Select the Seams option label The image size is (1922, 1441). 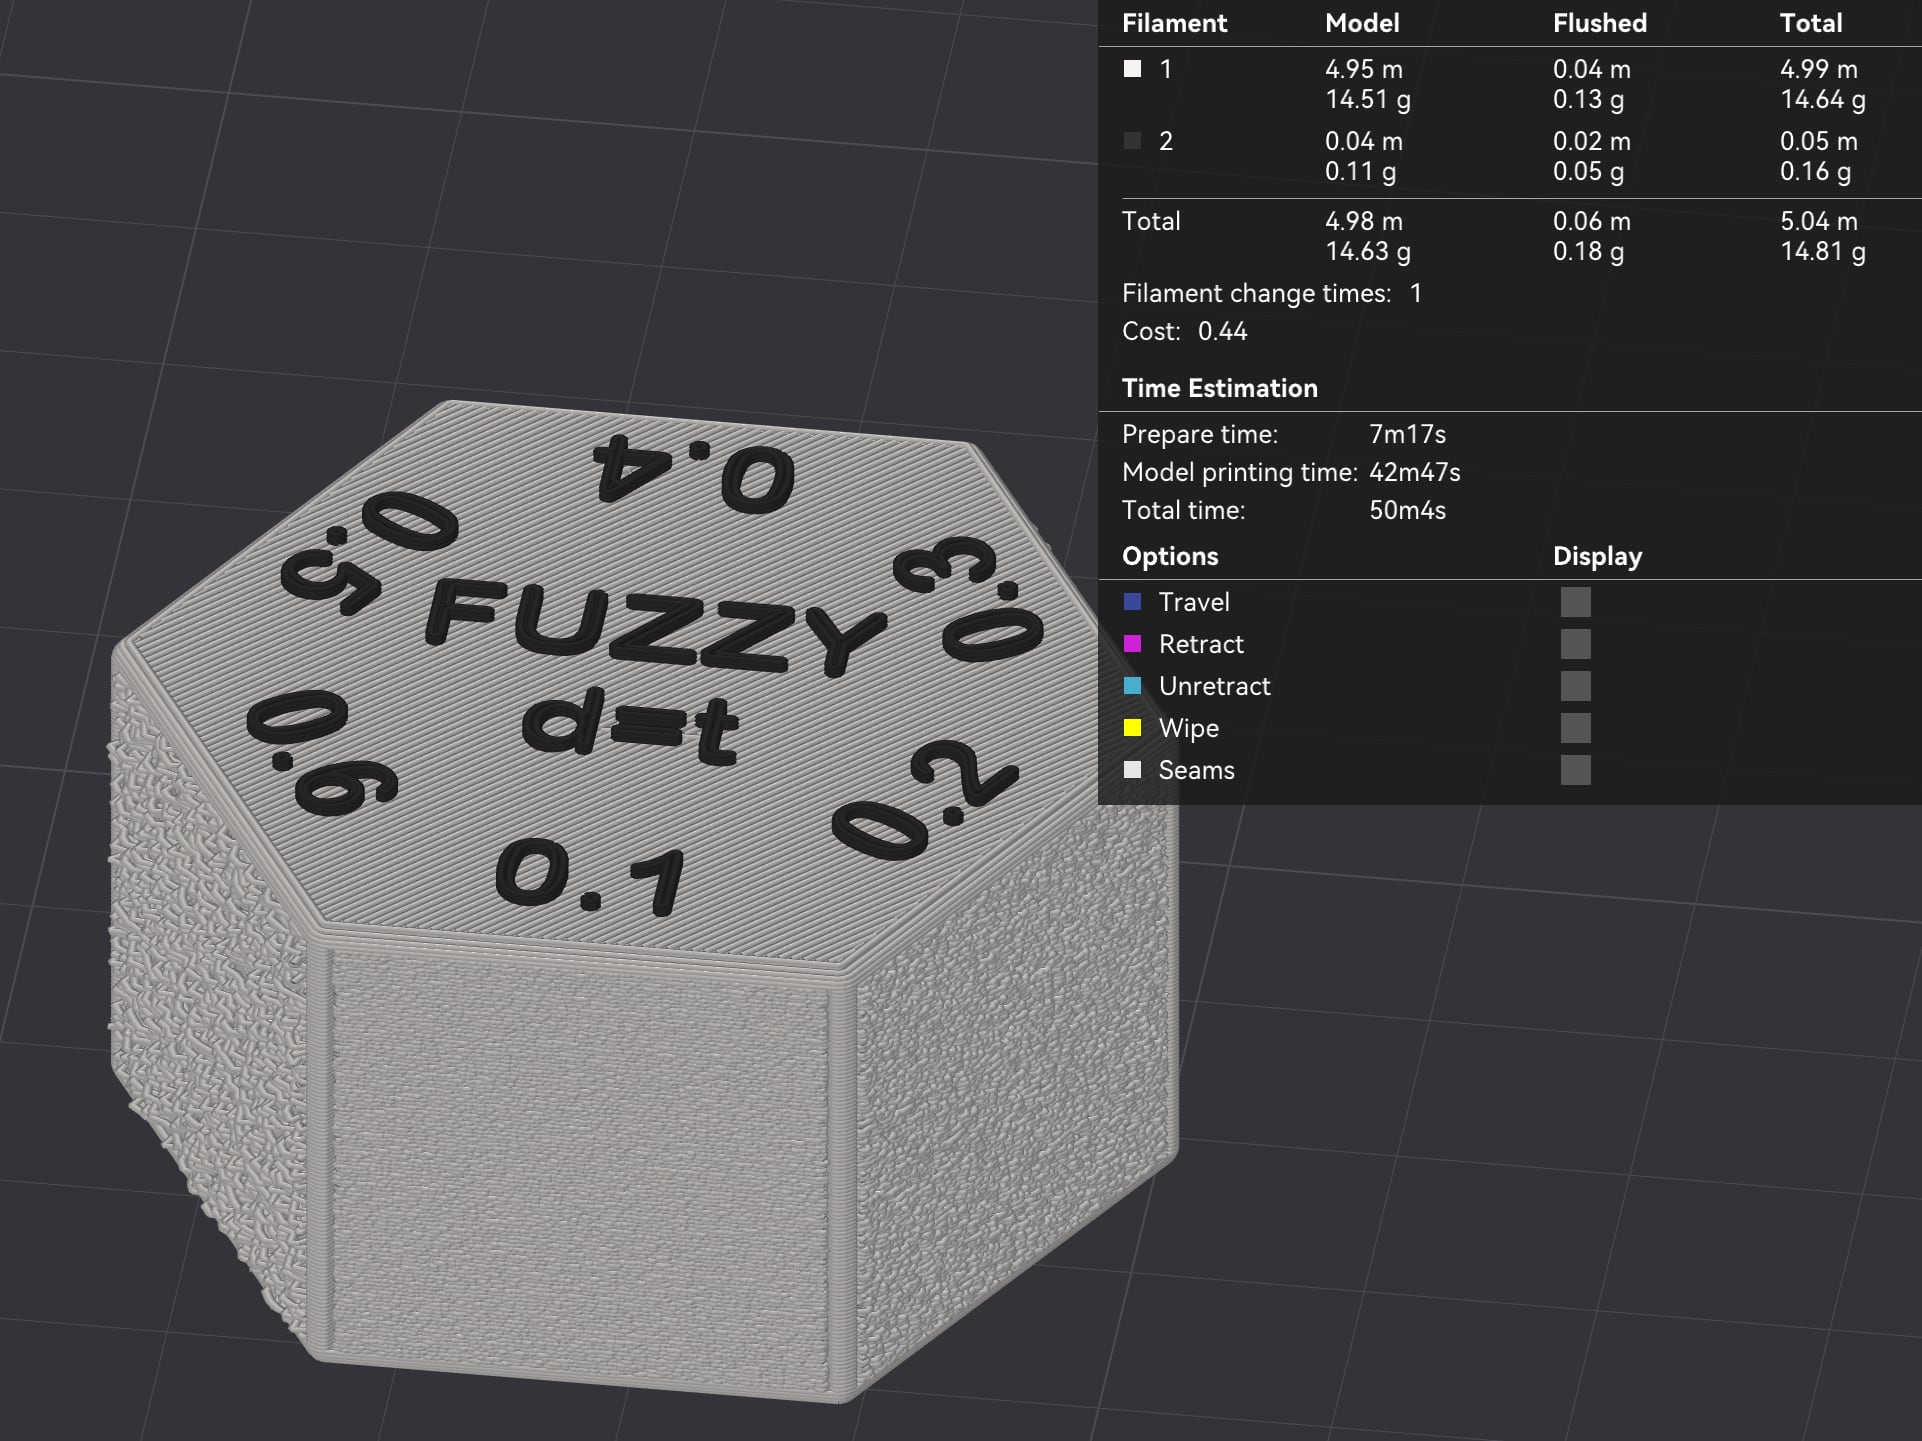tap(1196, 770)
